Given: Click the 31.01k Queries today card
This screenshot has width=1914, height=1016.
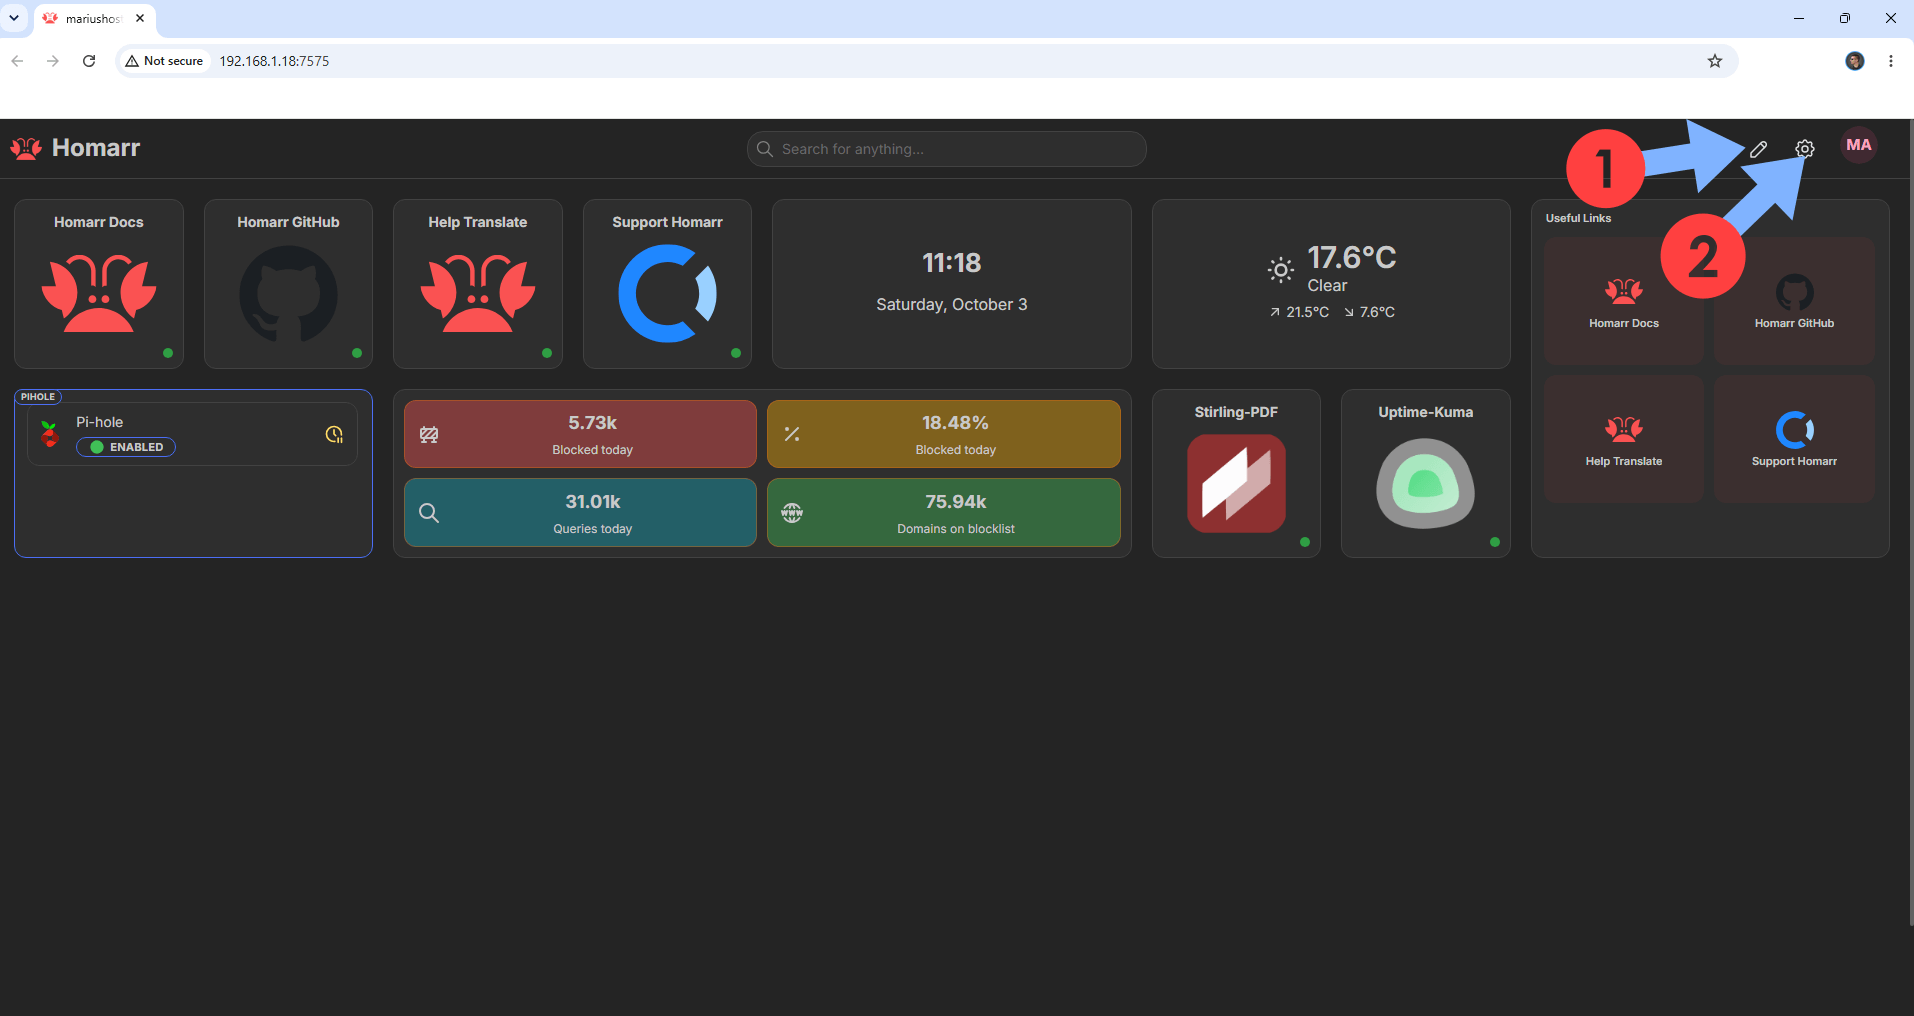Looking at the screenshot, I should coord(580,512).
